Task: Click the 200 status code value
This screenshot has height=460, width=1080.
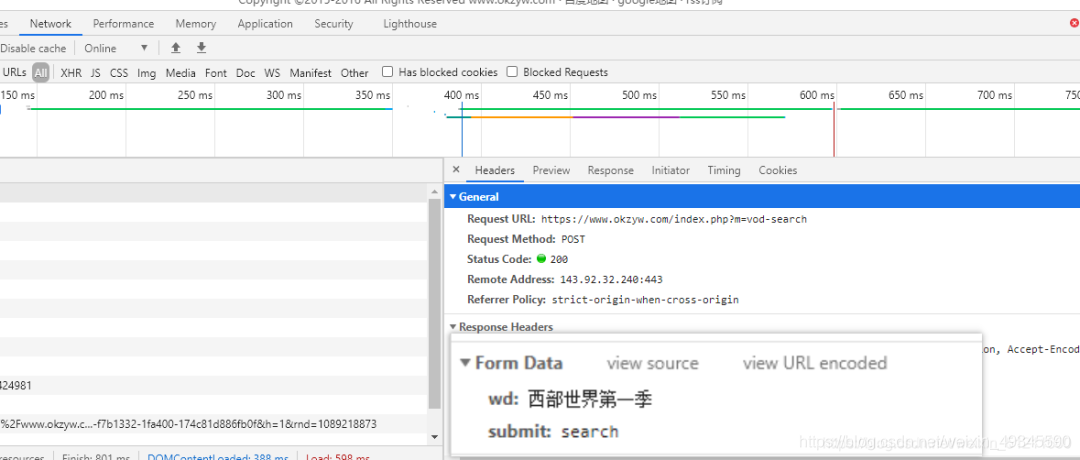Action: click(559, 260)
